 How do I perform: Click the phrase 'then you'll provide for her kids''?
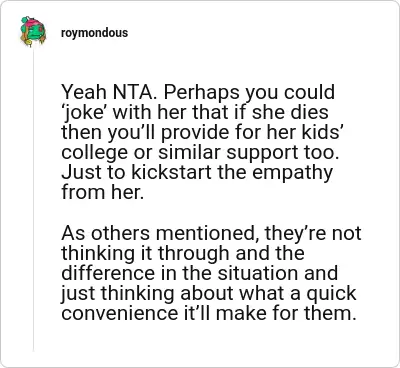coord(203,133)
